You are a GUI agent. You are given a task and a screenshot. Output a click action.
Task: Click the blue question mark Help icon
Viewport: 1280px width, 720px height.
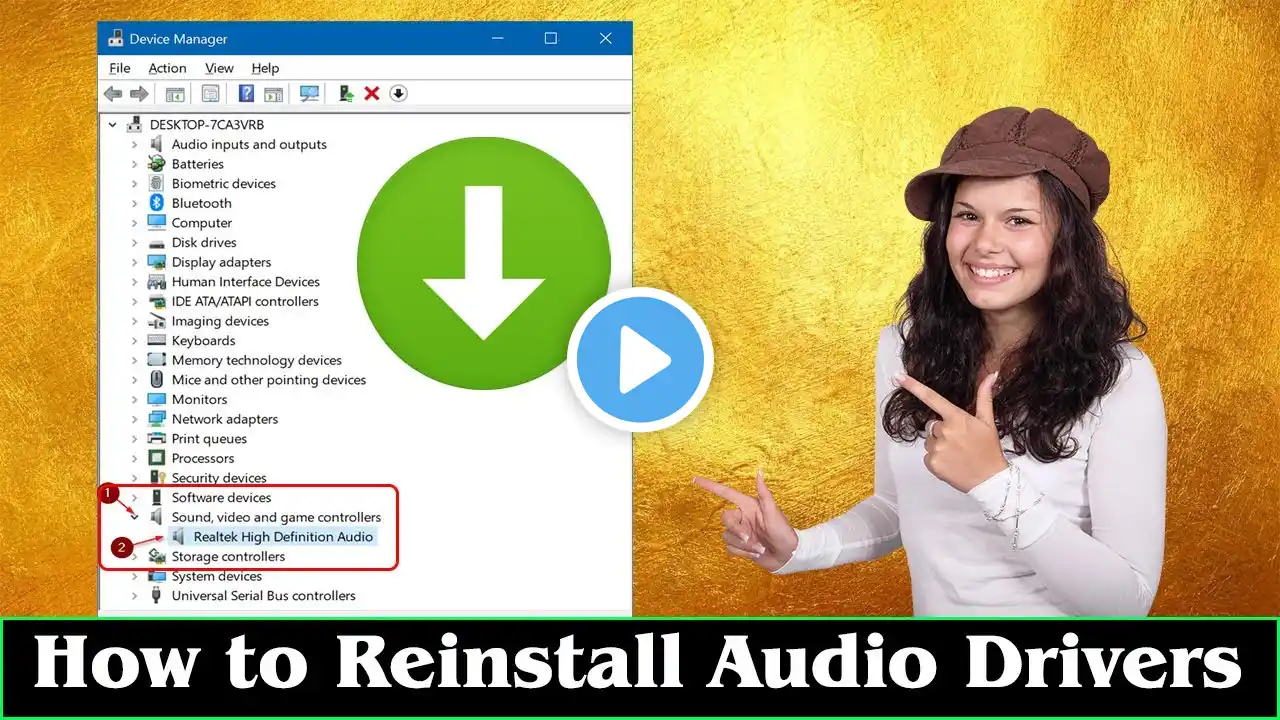(x=245, y=93)
